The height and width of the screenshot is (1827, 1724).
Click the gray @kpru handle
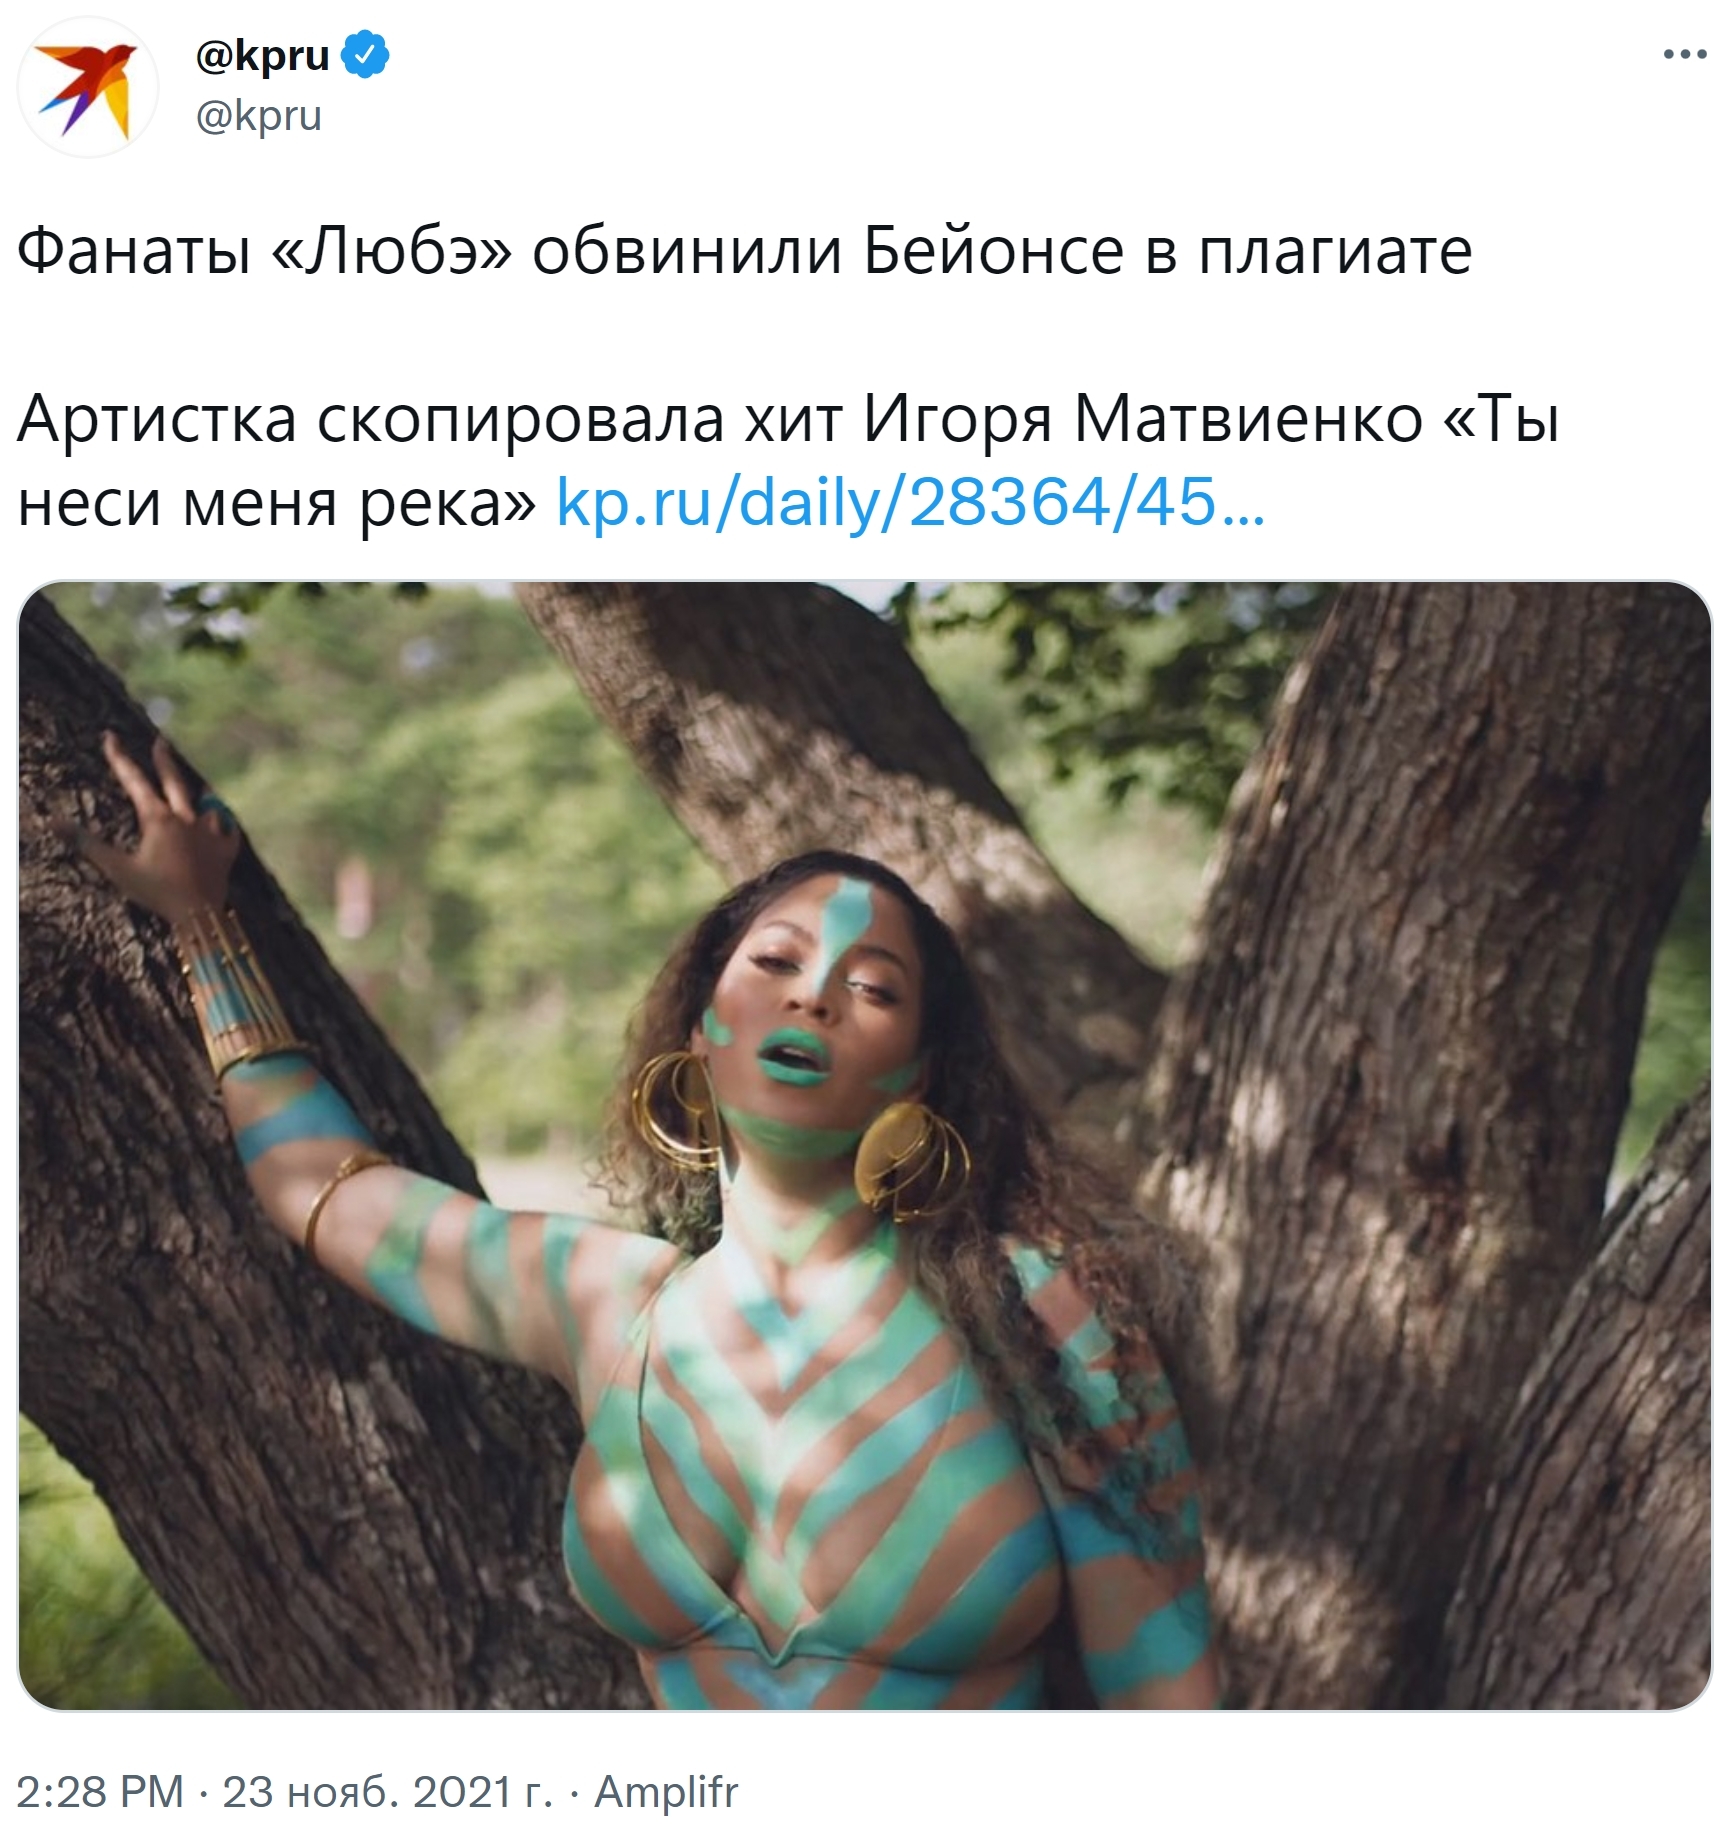pyautogui.click(x=259, y=117)
